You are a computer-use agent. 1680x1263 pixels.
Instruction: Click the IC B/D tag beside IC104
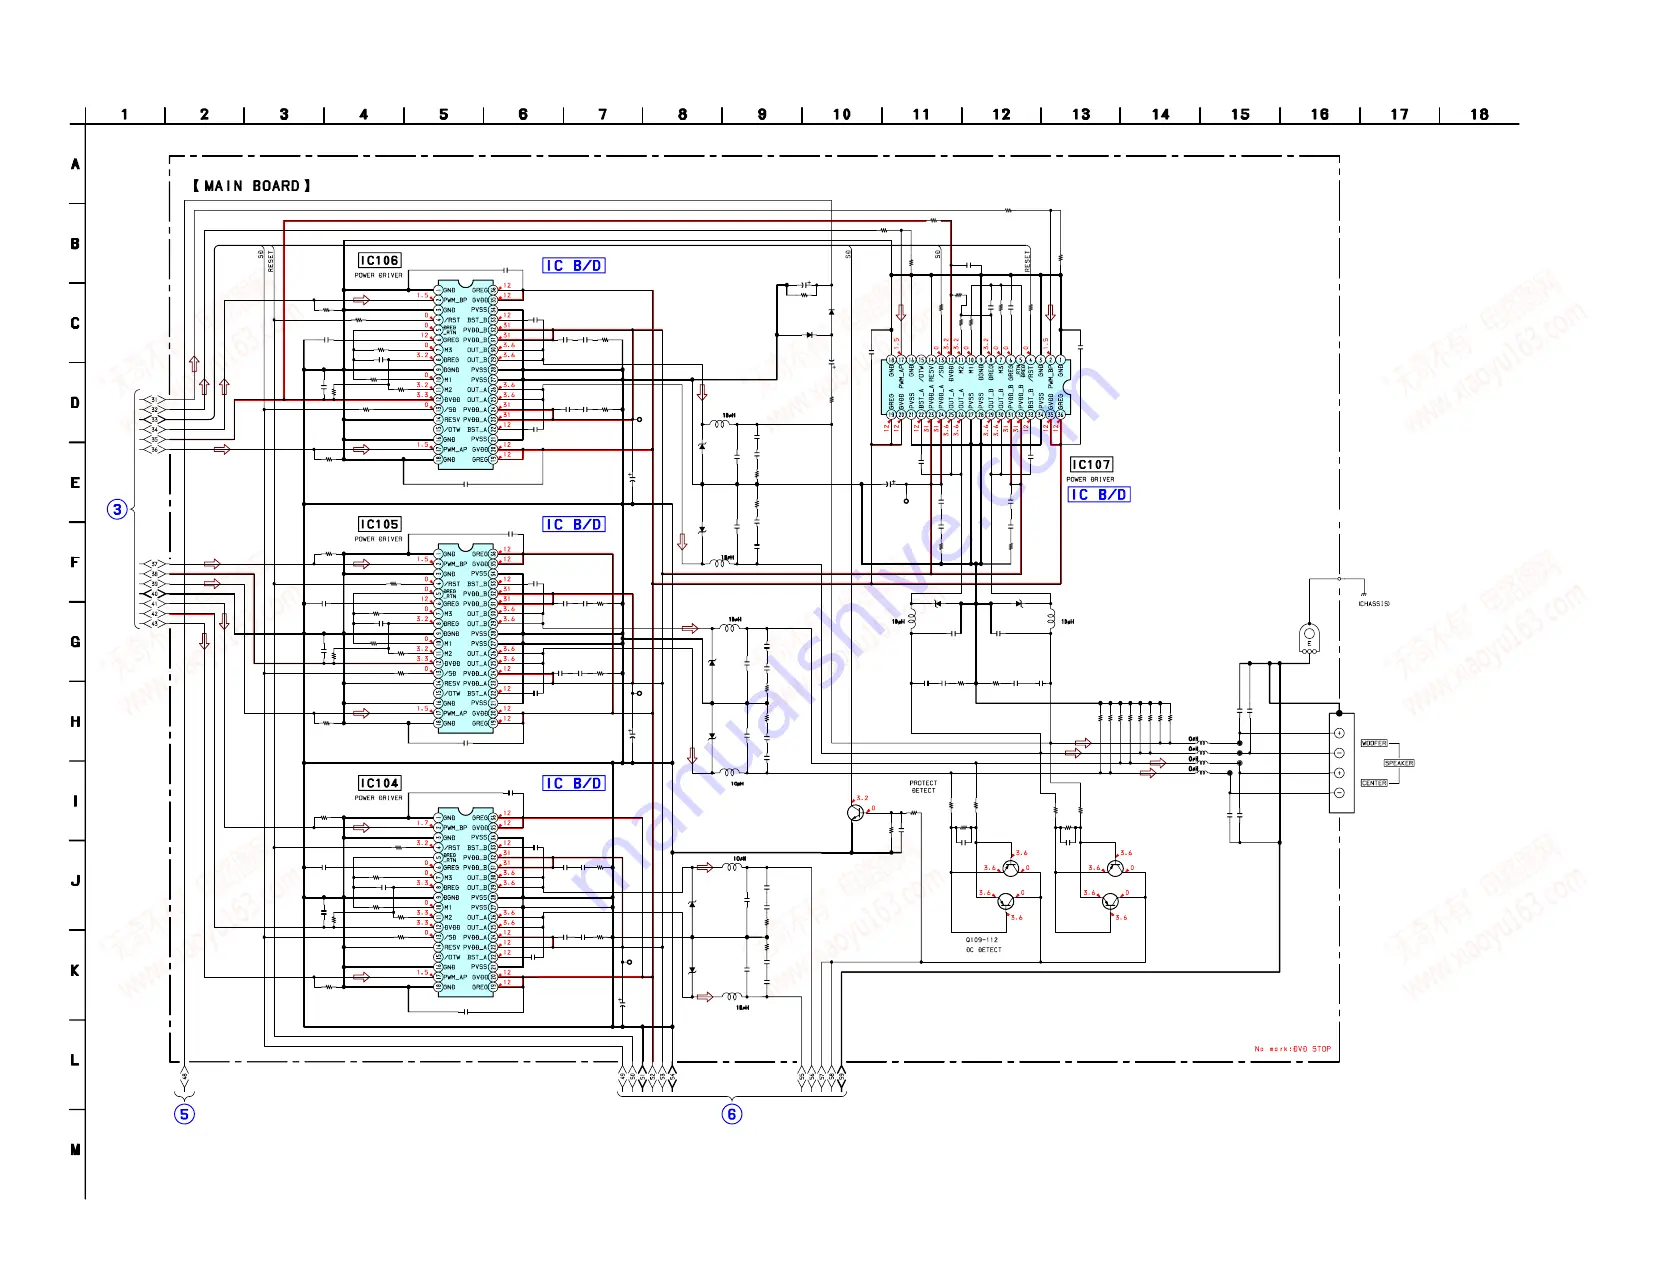(x=574, y=784)
